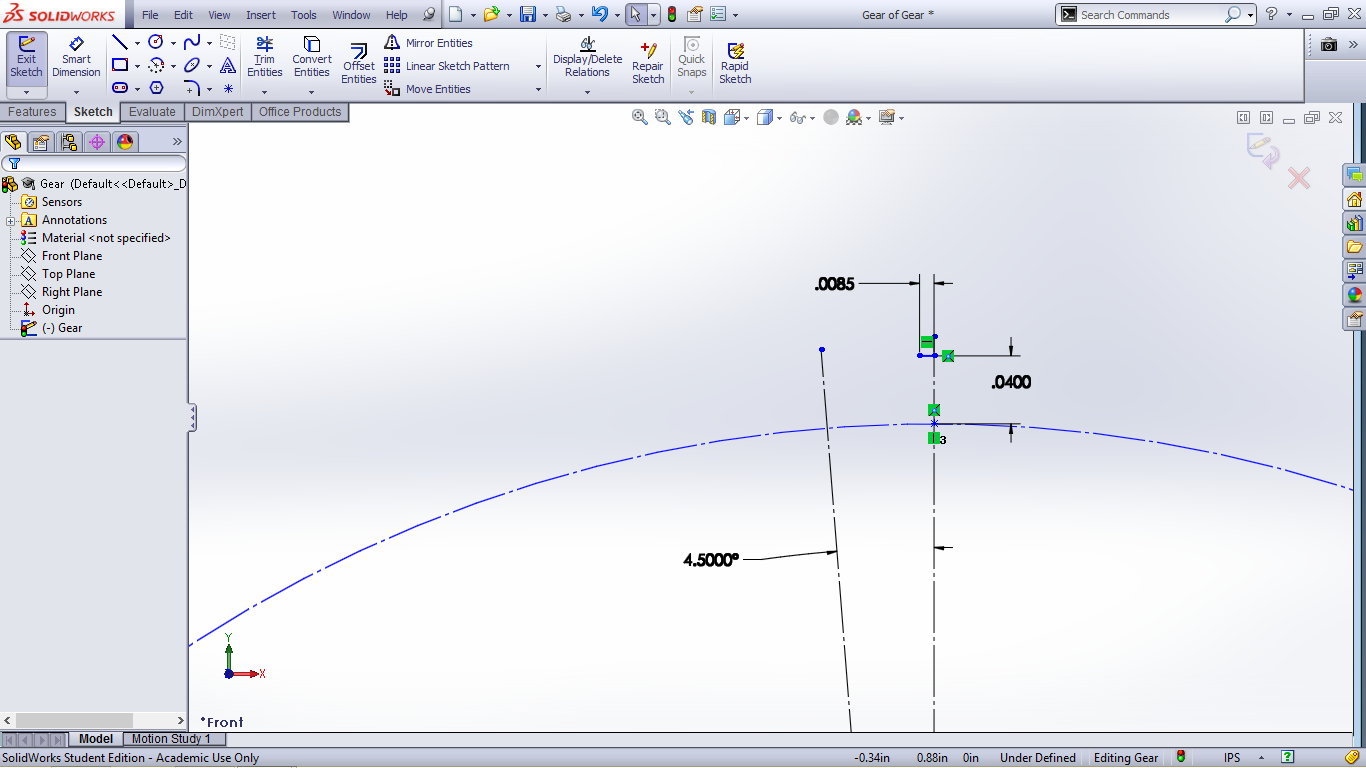Click the Motion Study 1 tab
This screenshot has height=768, width=1366.
tap(171, 739)
